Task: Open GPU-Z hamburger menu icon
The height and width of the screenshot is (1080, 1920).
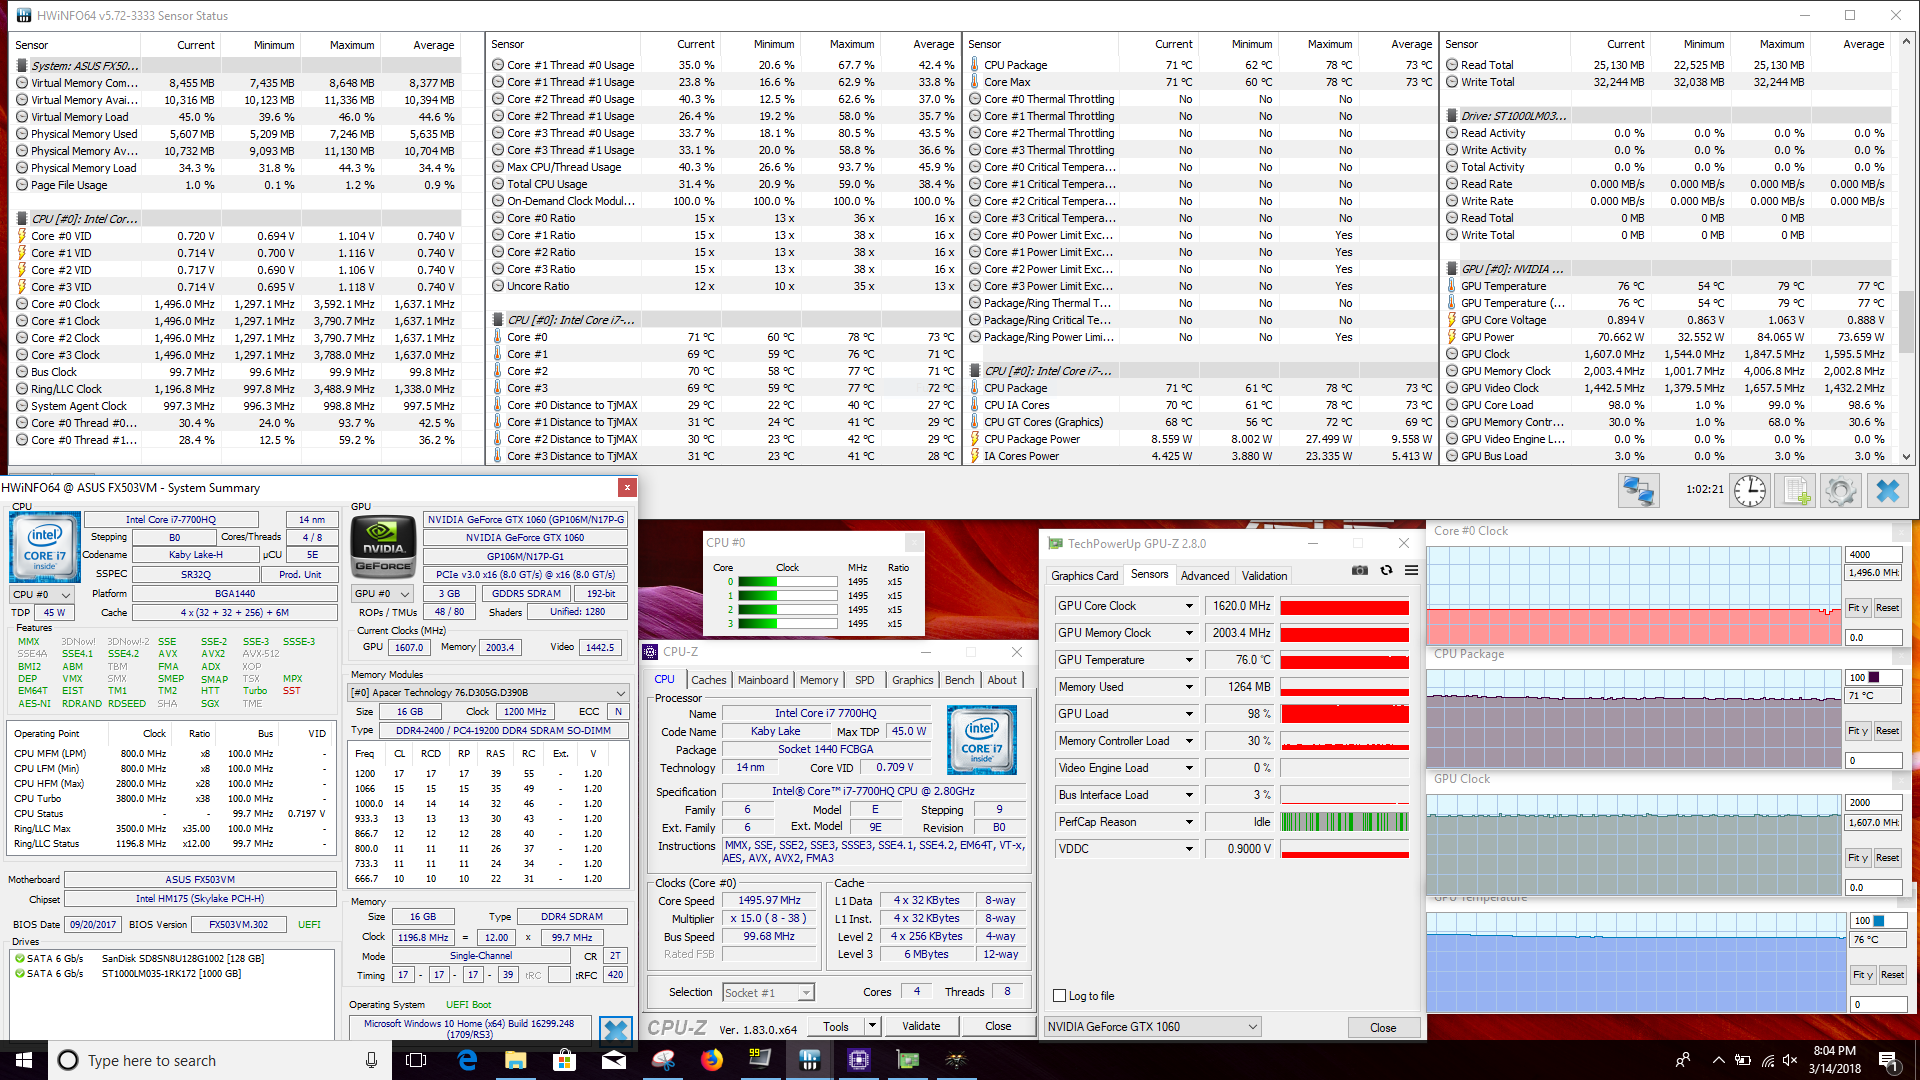Action: point(1411,570)
